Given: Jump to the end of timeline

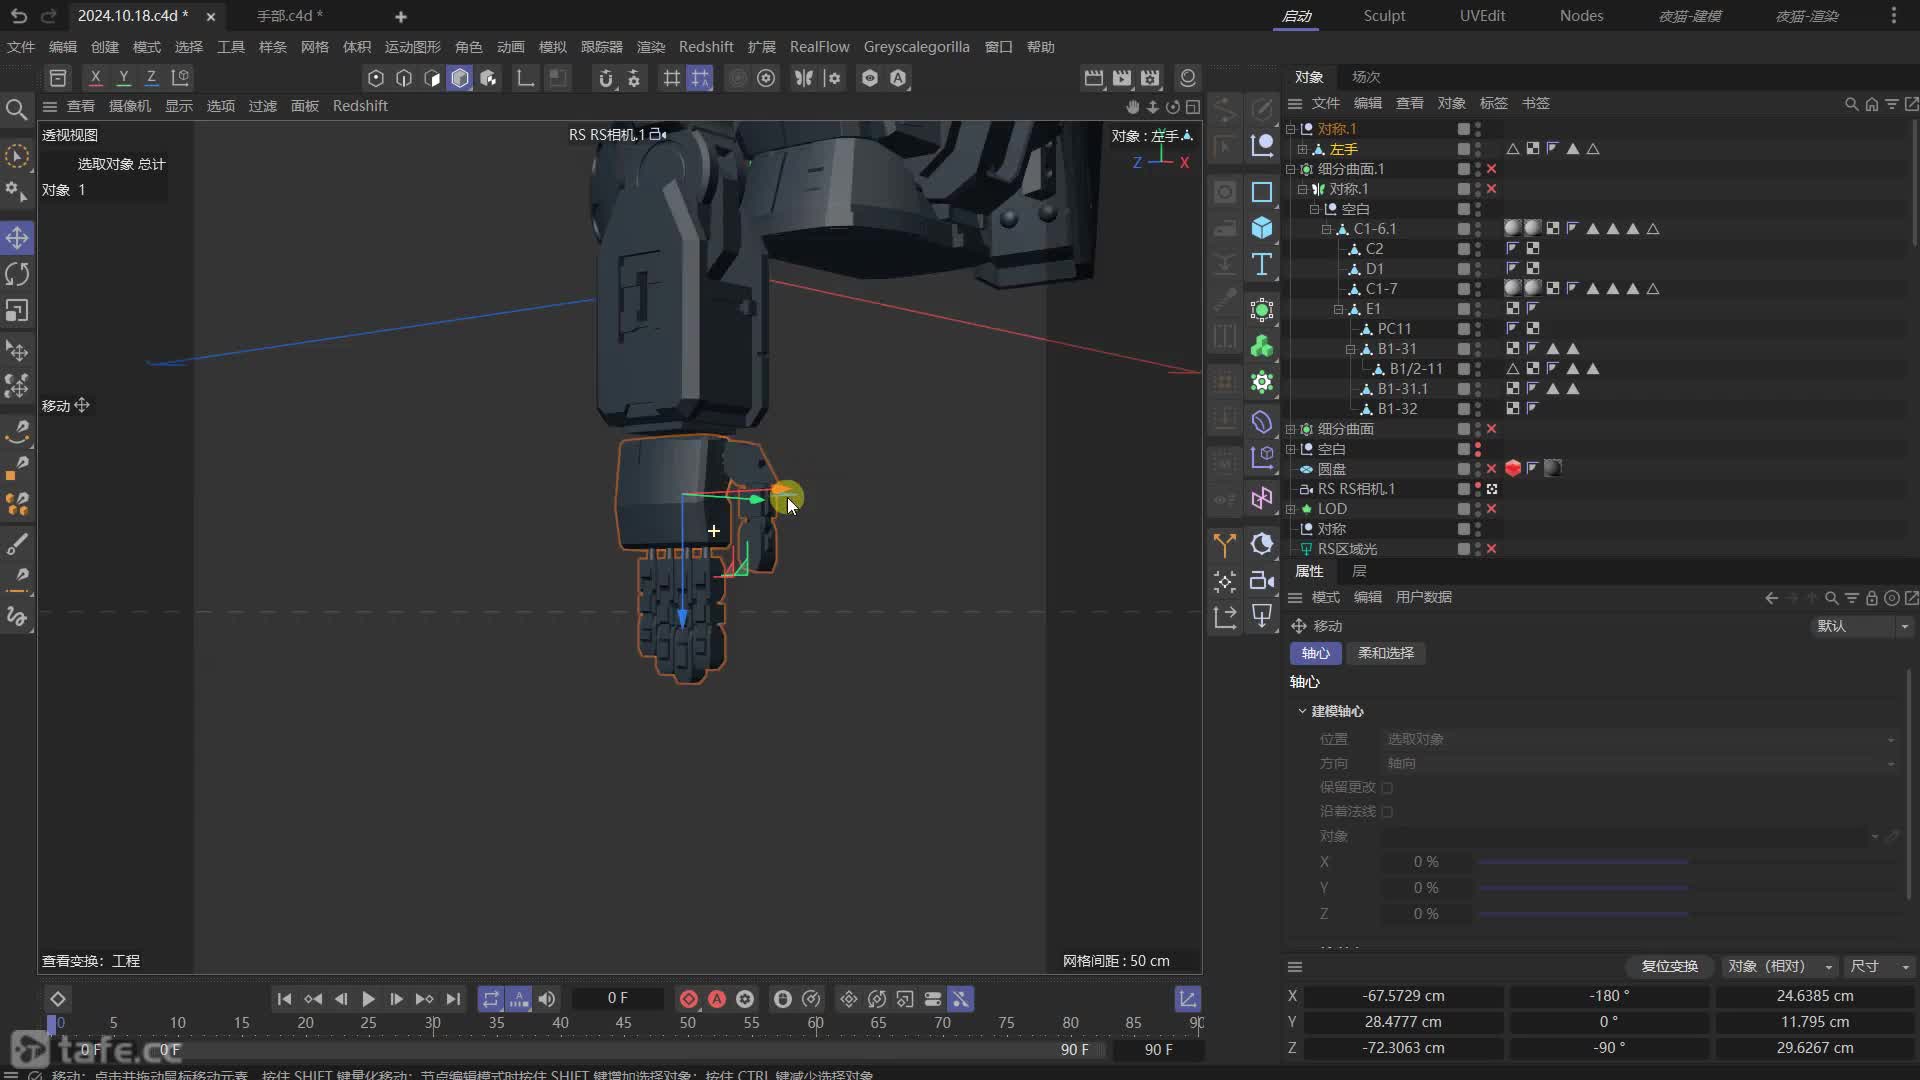Looking at the screenshot, I should [453, 999].
